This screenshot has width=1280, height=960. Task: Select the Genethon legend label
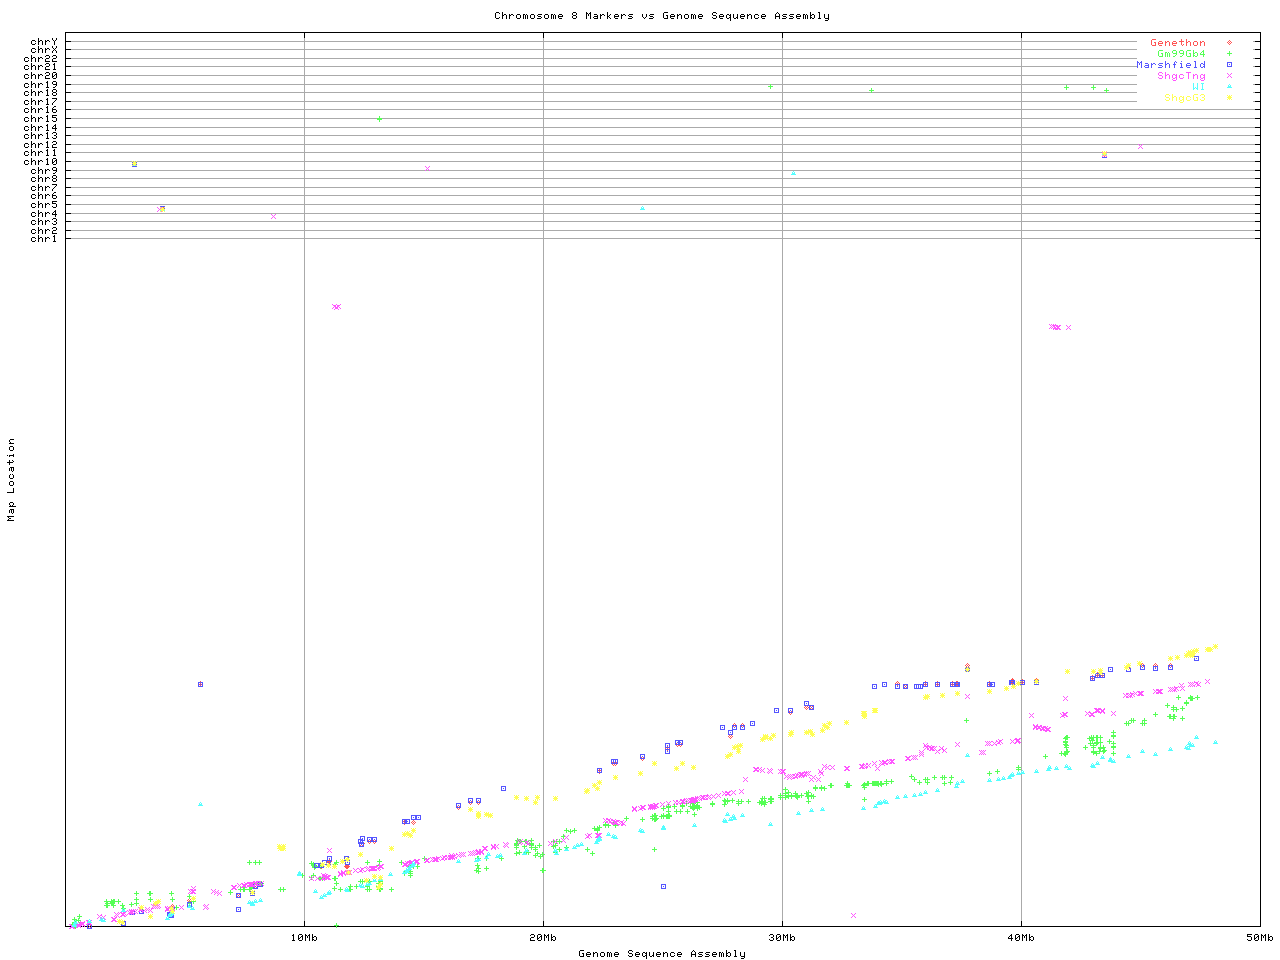[1177, 43]
